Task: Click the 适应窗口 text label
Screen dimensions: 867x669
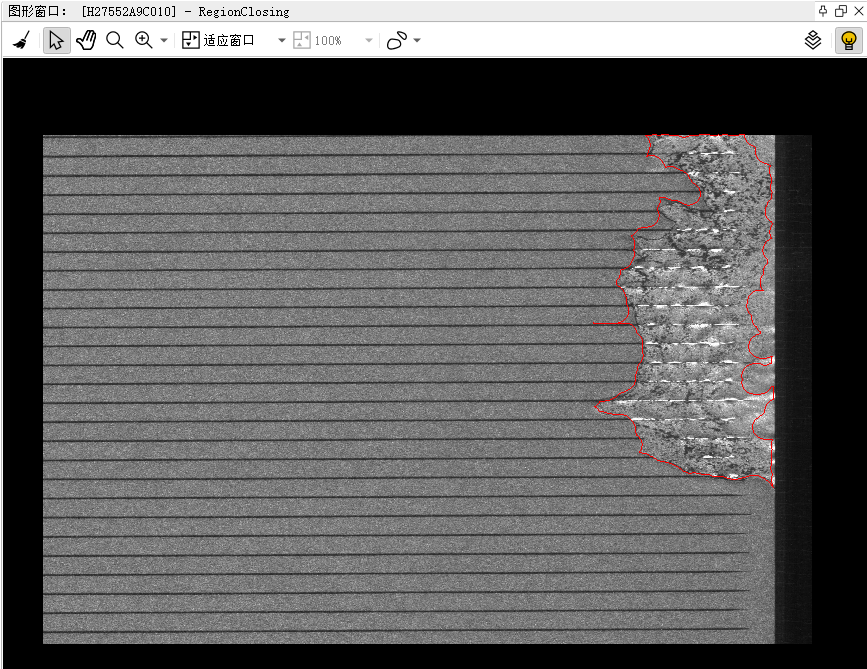Action: click(229, 41)
